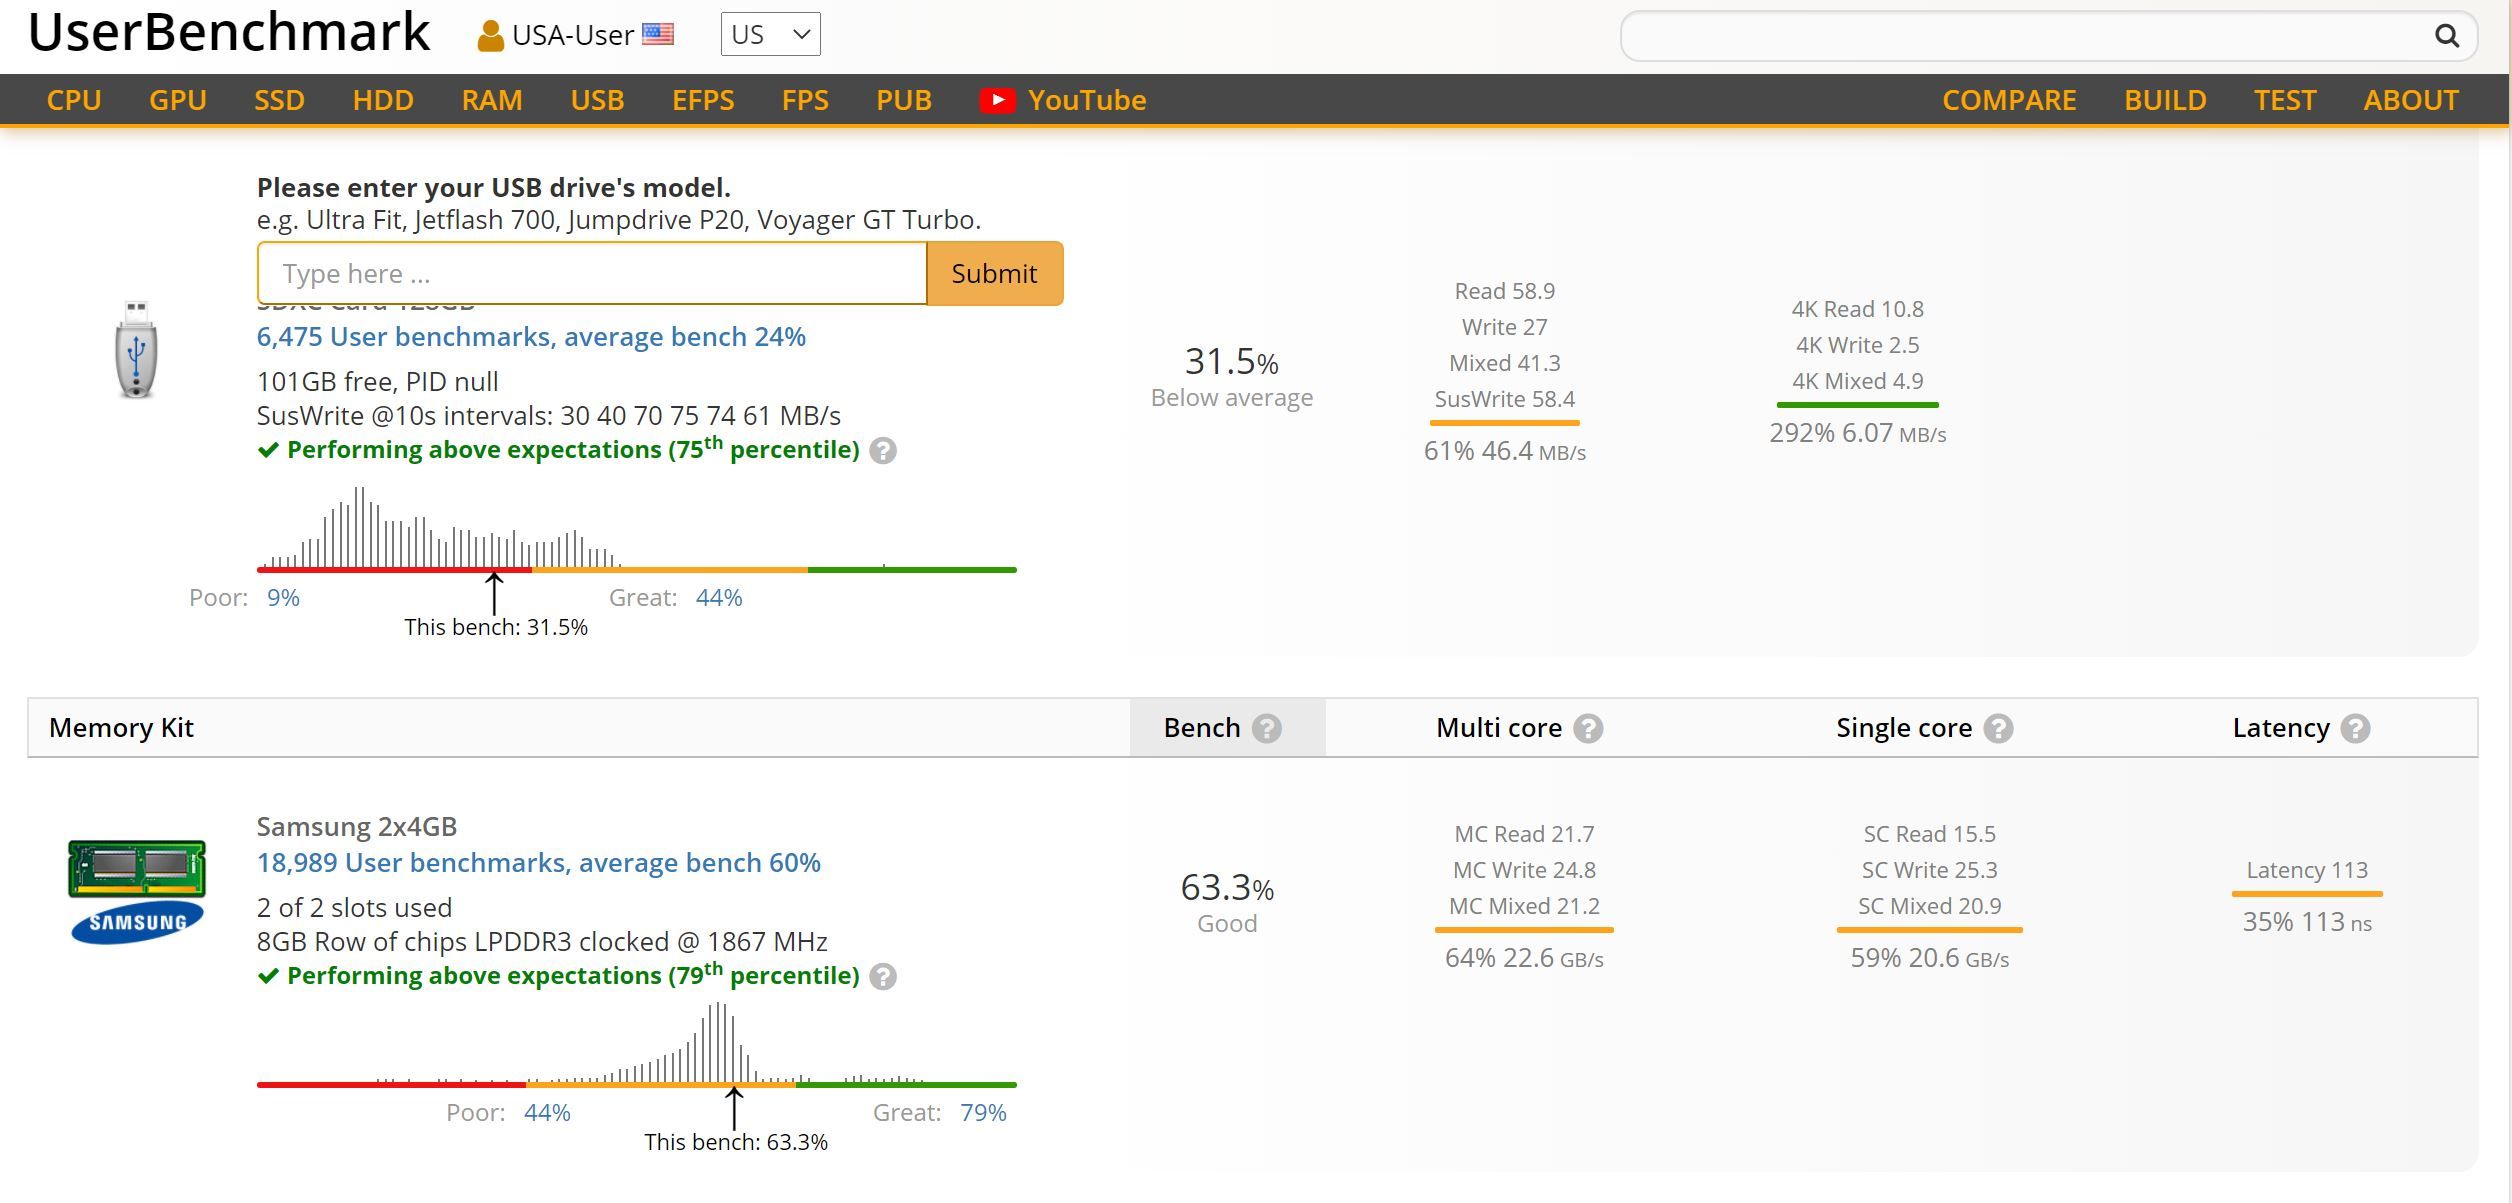Click the Memory Kit header label
Viewport: 2512px width, 1203px height.
121,728
